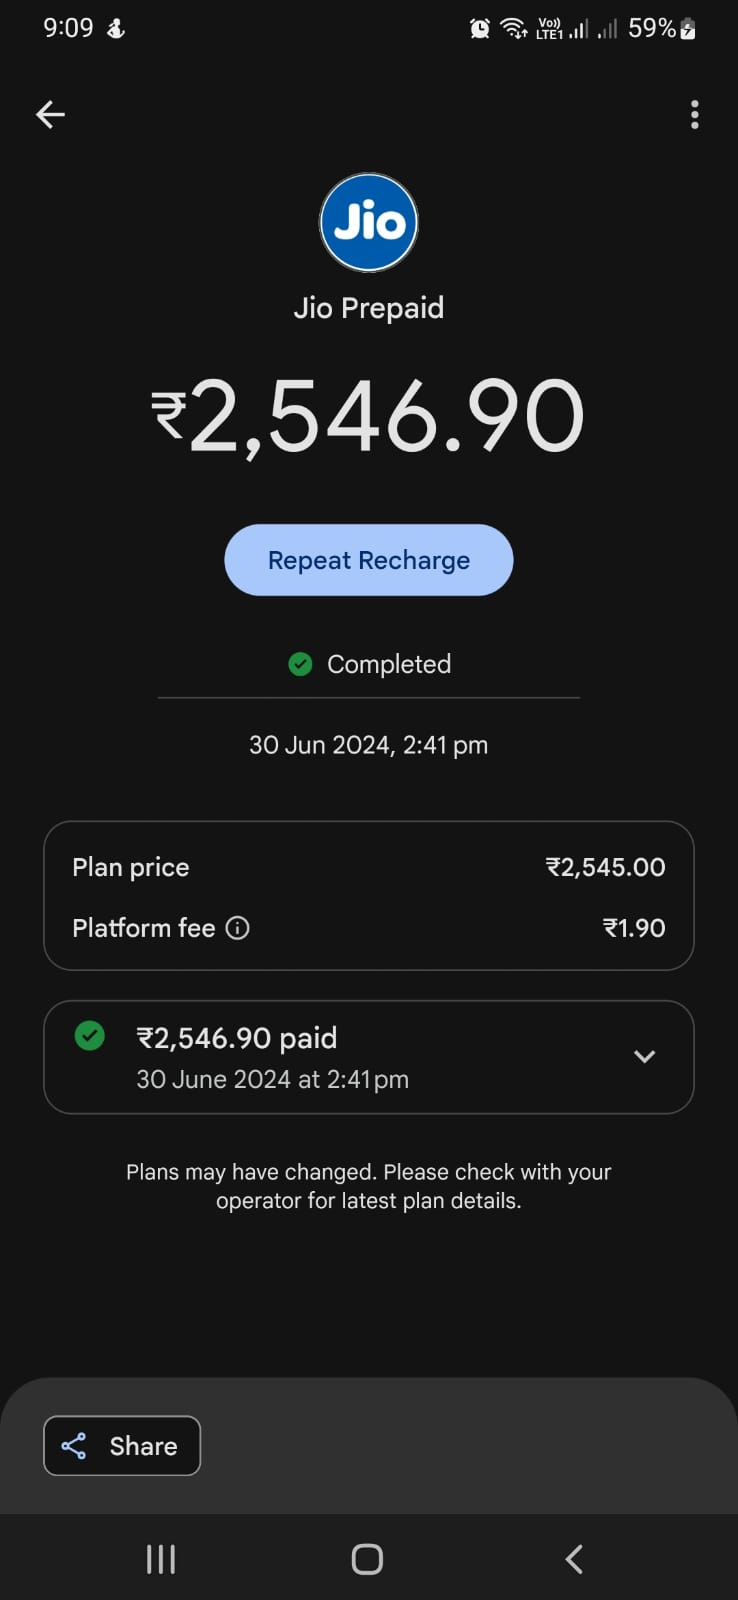Open recent apps from navigation bar

point(161,1559)
